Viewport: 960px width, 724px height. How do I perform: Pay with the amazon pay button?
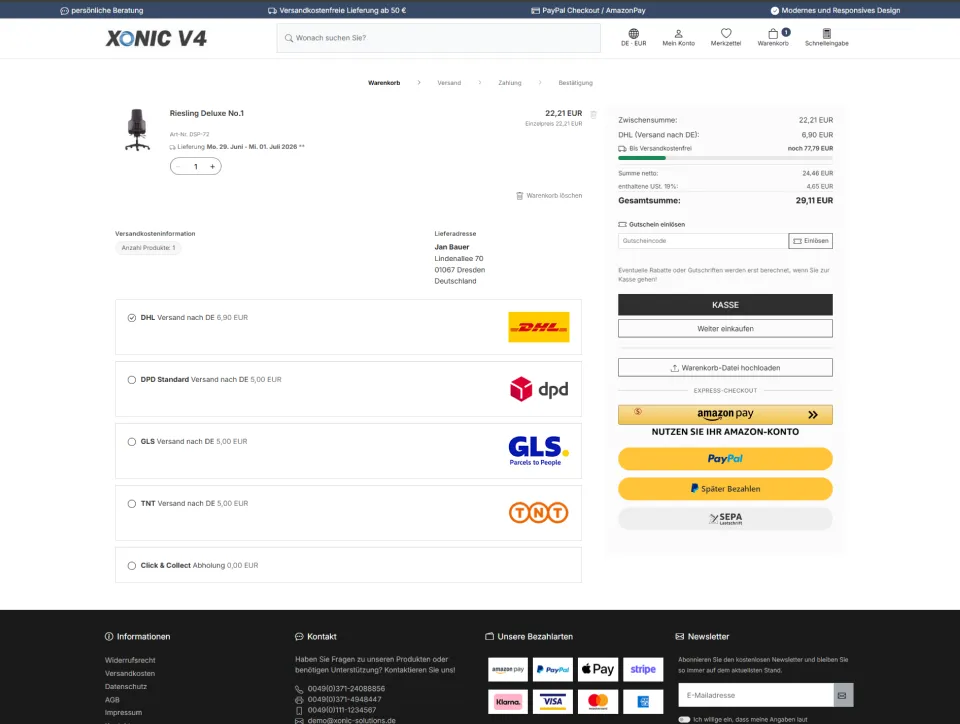[x=726, y=414]
